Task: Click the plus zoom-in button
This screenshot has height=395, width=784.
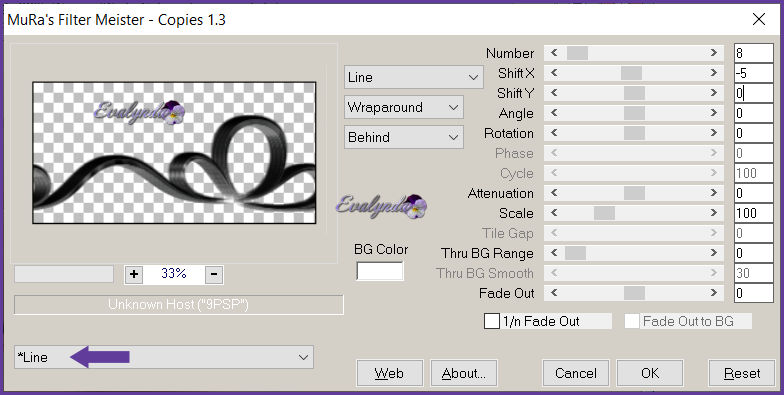Action: [134, 274]
